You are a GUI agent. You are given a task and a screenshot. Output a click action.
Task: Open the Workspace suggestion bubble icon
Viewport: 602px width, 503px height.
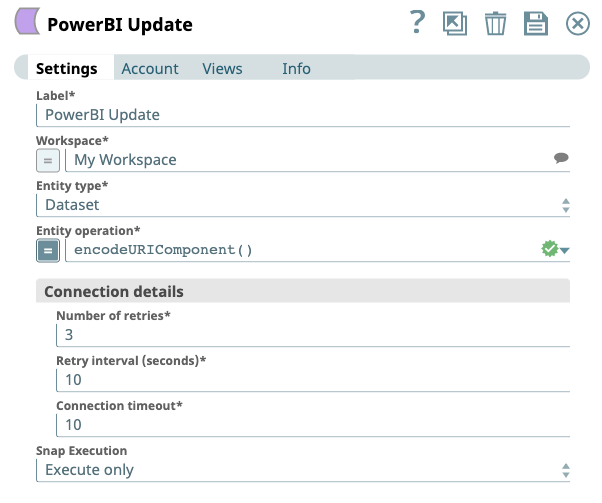point(561,158)
